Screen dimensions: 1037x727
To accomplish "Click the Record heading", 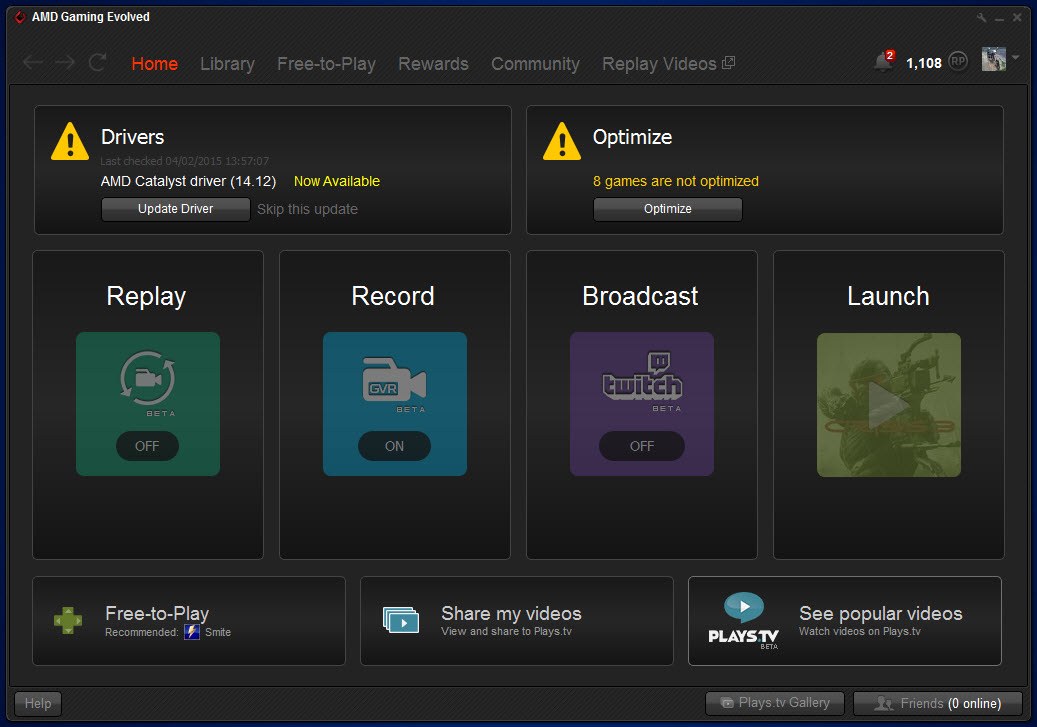I will 393,296.
